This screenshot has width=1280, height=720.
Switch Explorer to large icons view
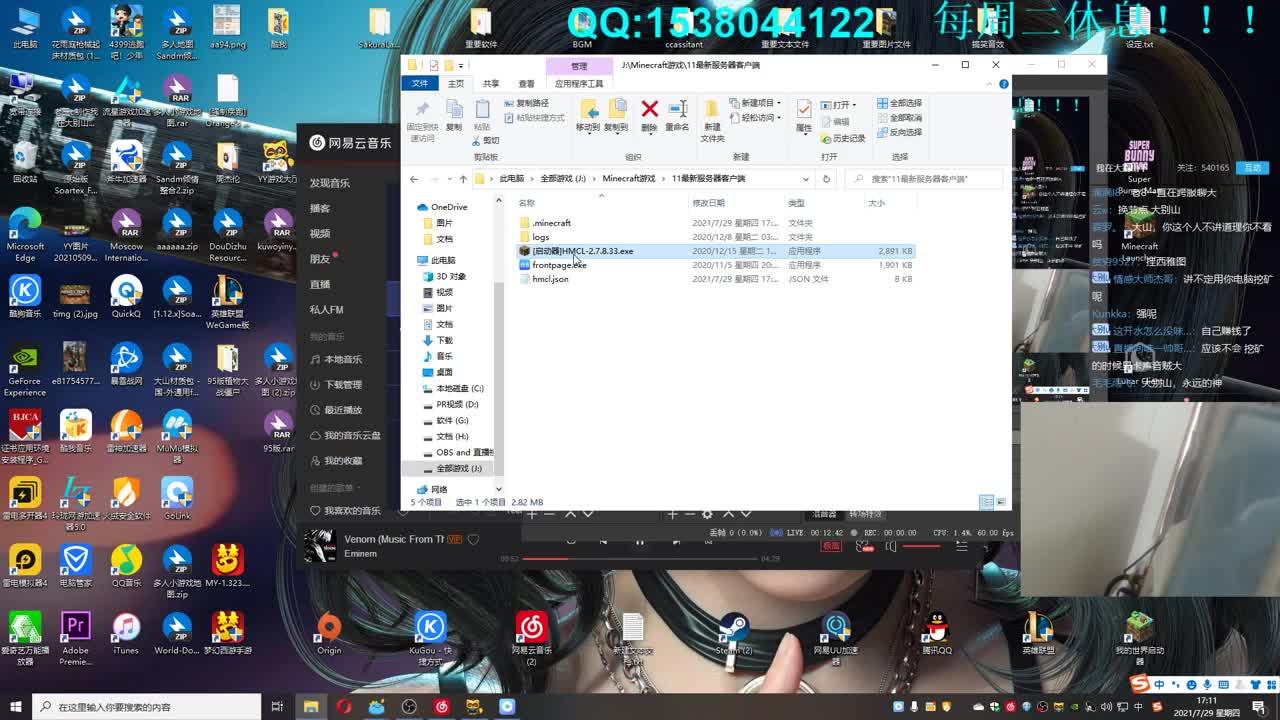pyautogui.click(x=1000, y=502)
